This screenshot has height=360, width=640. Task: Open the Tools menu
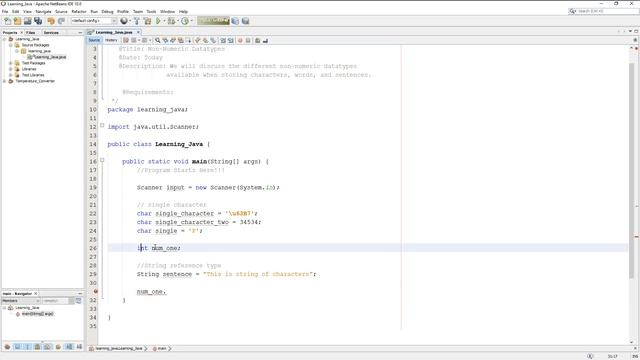pos(151,11)
